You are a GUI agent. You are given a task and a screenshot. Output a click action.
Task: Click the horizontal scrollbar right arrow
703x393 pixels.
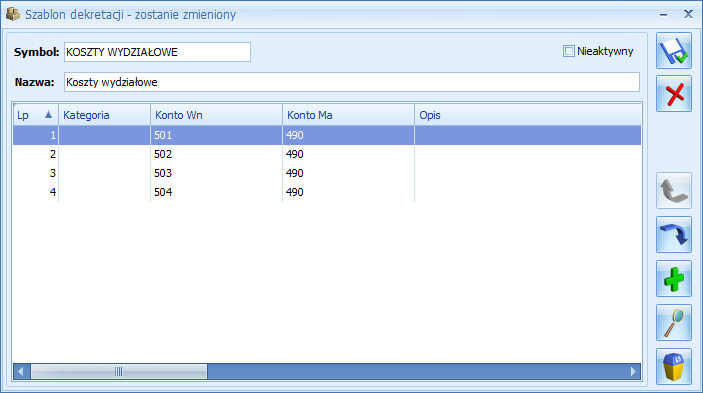(633, 371)
